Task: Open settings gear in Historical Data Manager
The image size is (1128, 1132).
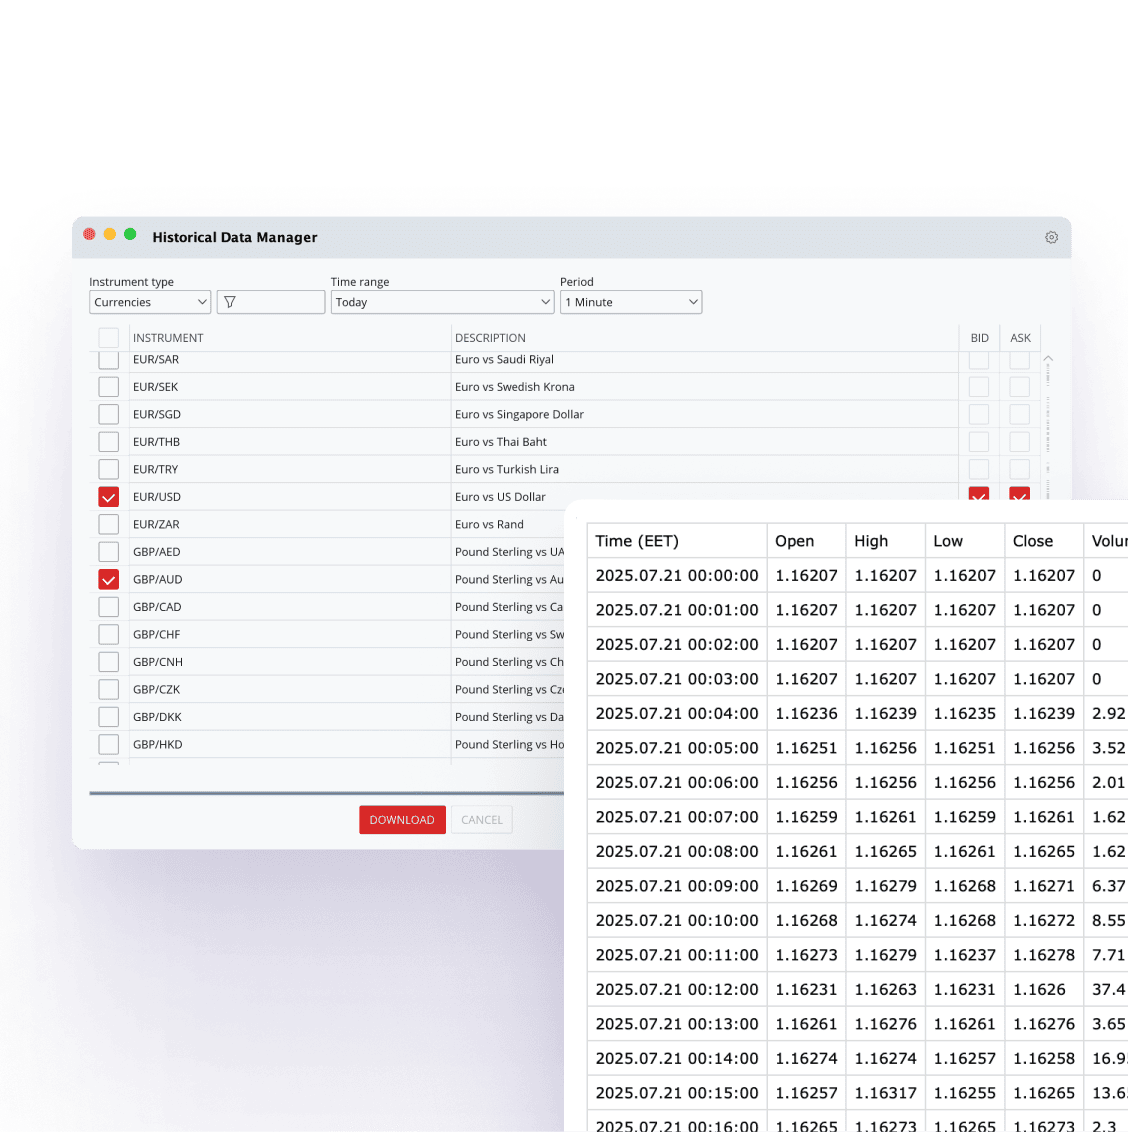Action: 1051,238
